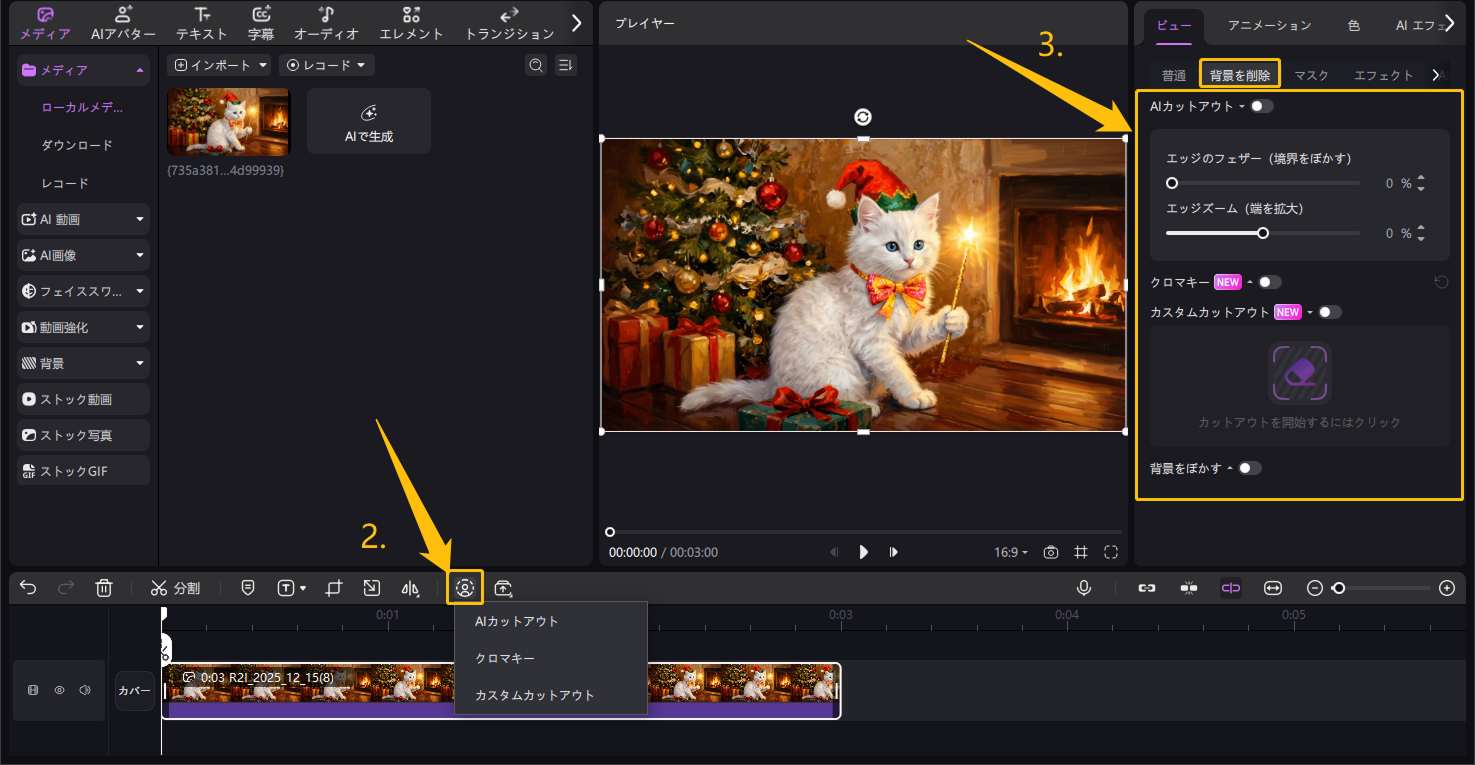Open the 16:9 aspect ratio dropdown
Screen dimensions: 1475x765
pos(1011,552)
